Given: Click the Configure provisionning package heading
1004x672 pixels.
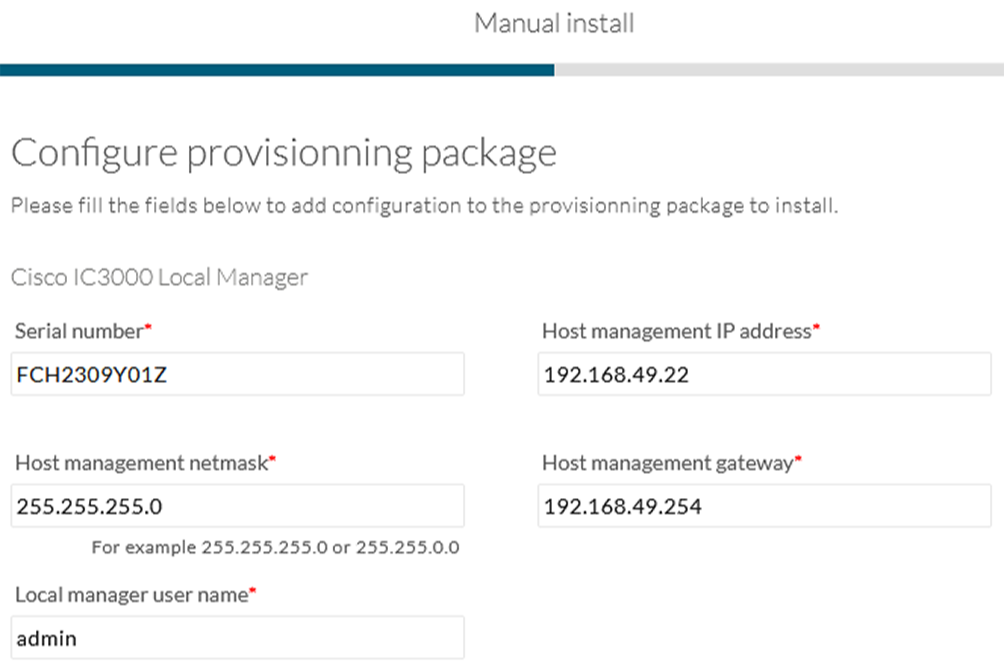Looking at the screenshot, I should 284,152.
